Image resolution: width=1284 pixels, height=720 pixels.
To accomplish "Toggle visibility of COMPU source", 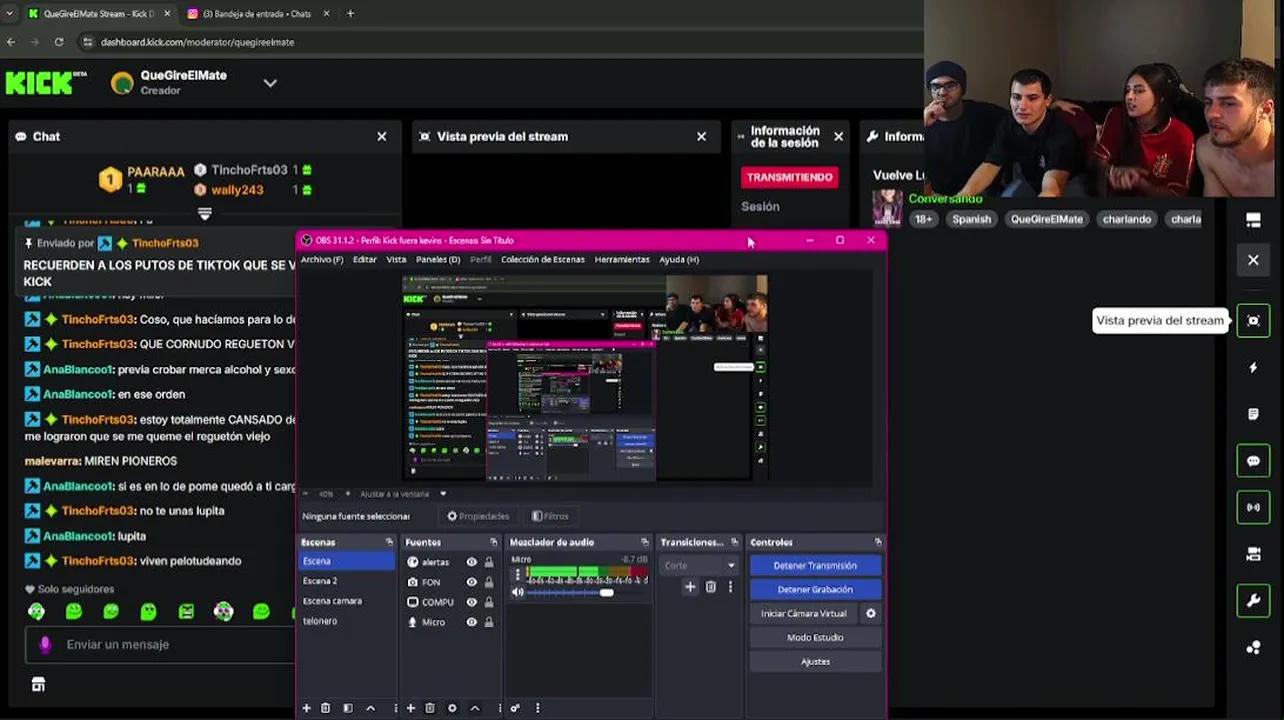I will pos(471,602).
